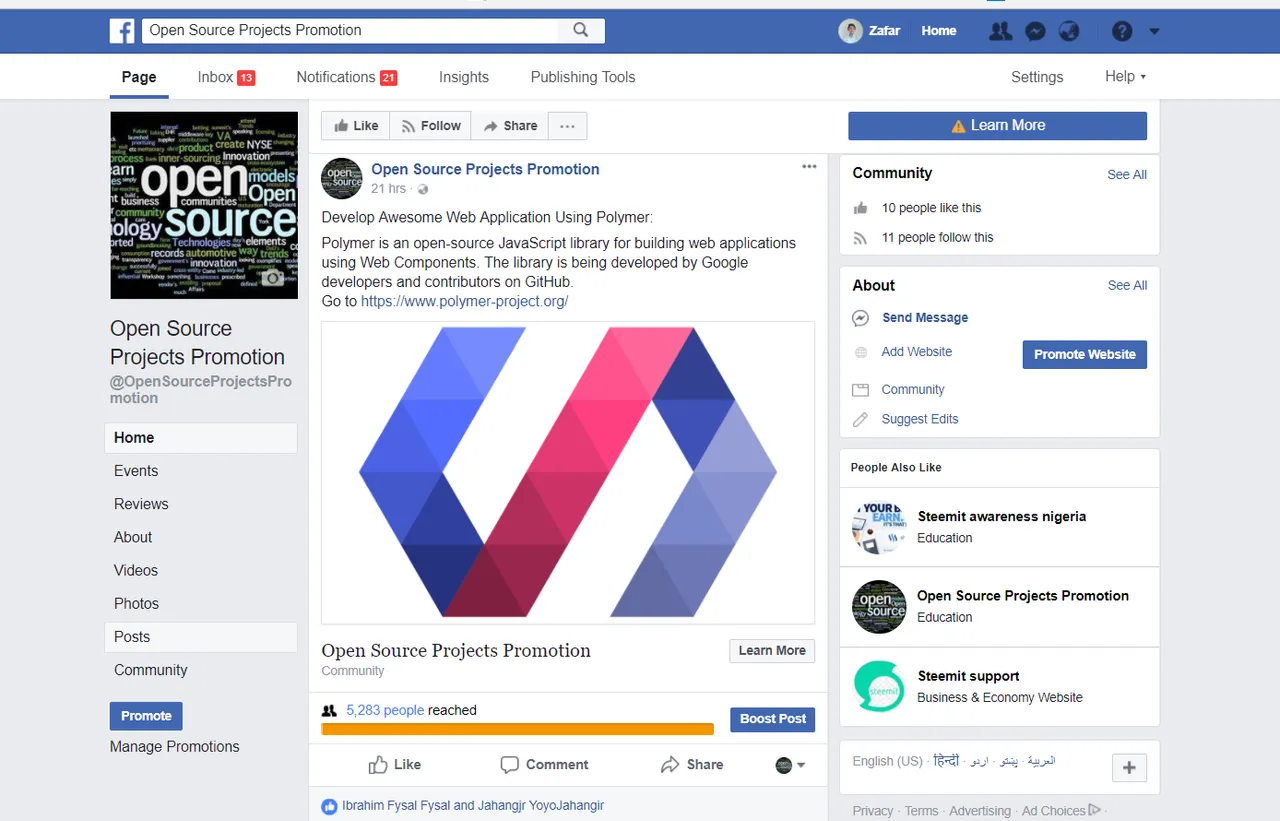
Task: Click the Facebook logo icon
Action: point(122,31)
